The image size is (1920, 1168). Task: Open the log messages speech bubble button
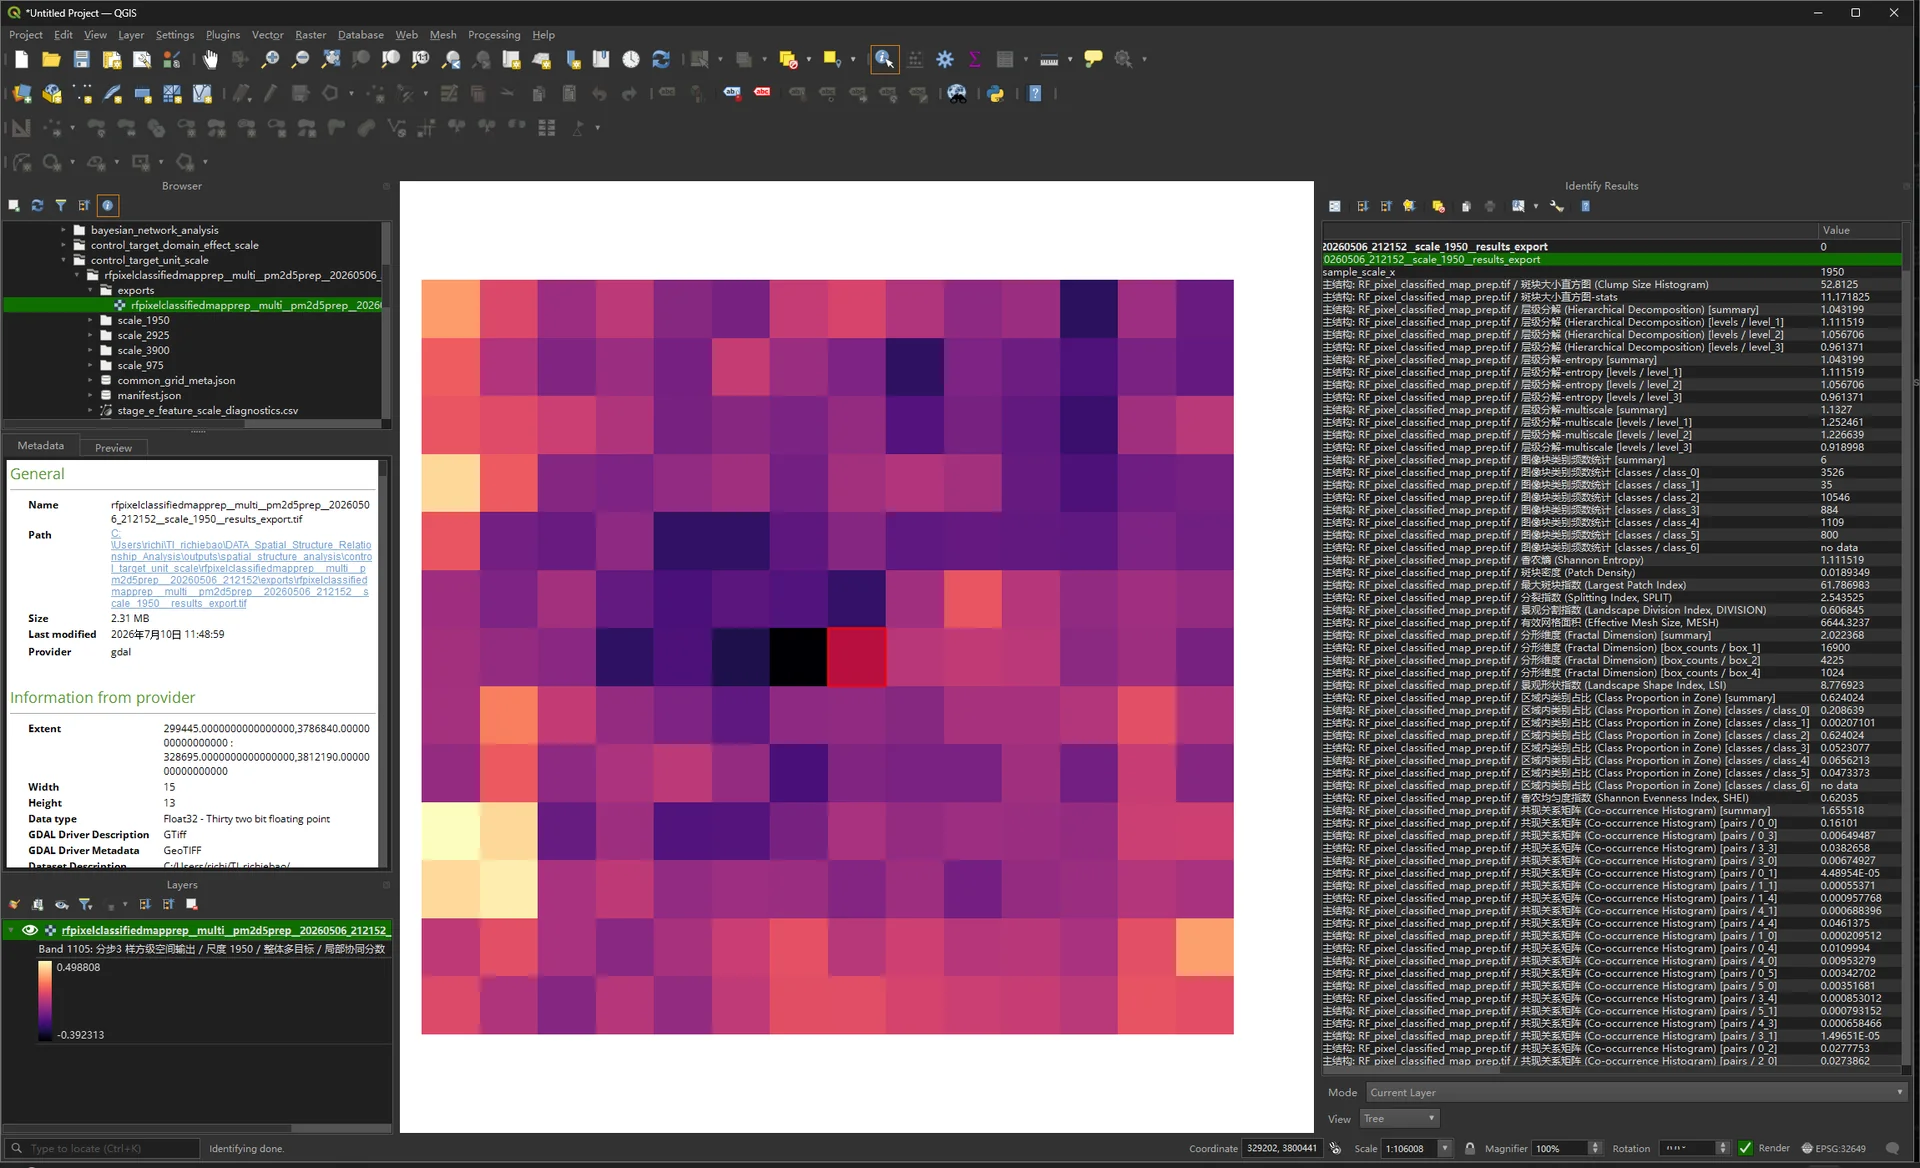1892,1148
